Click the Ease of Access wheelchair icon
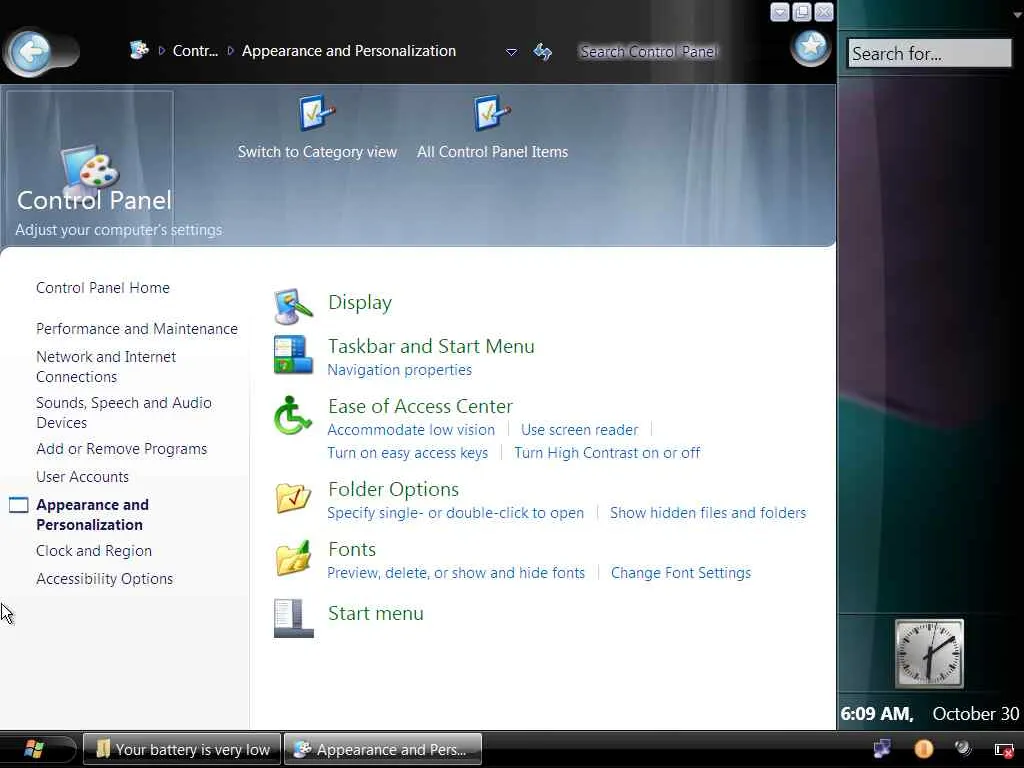Screen dimensions: 1024x768 [x=293, y=415]
